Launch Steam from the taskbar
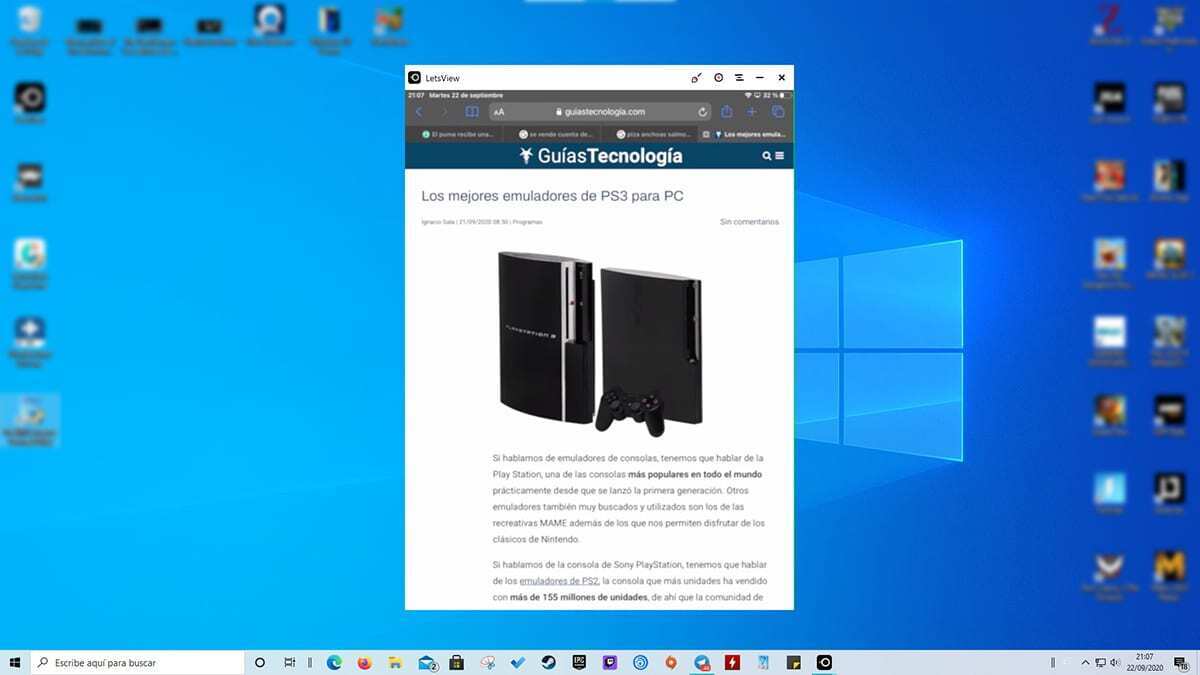Screen dimensions: 1200x675 pos(549,662)
